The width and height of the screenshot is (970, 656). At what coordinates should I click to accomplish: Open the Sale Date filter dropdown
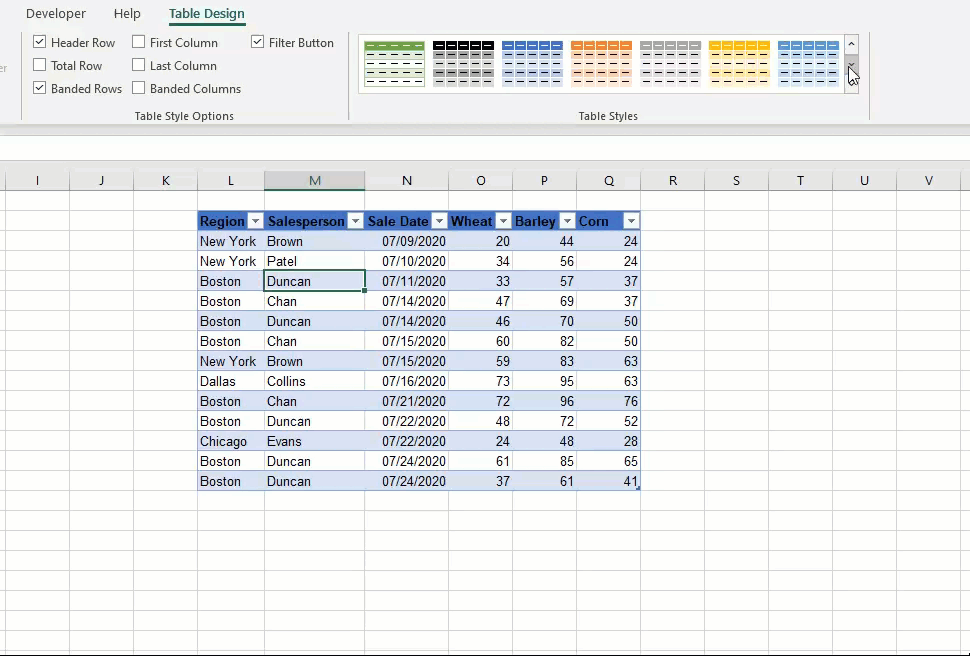tap(439, 220)
